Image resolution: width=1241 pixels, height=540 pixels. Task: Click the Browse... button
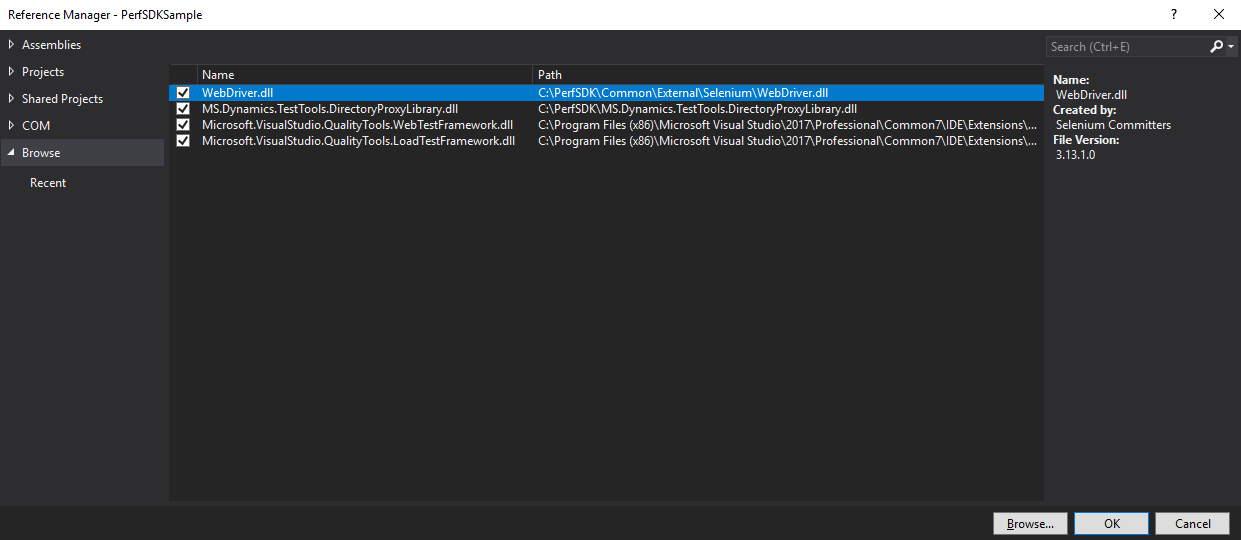pyautogui.click(x=1030, y=524)
